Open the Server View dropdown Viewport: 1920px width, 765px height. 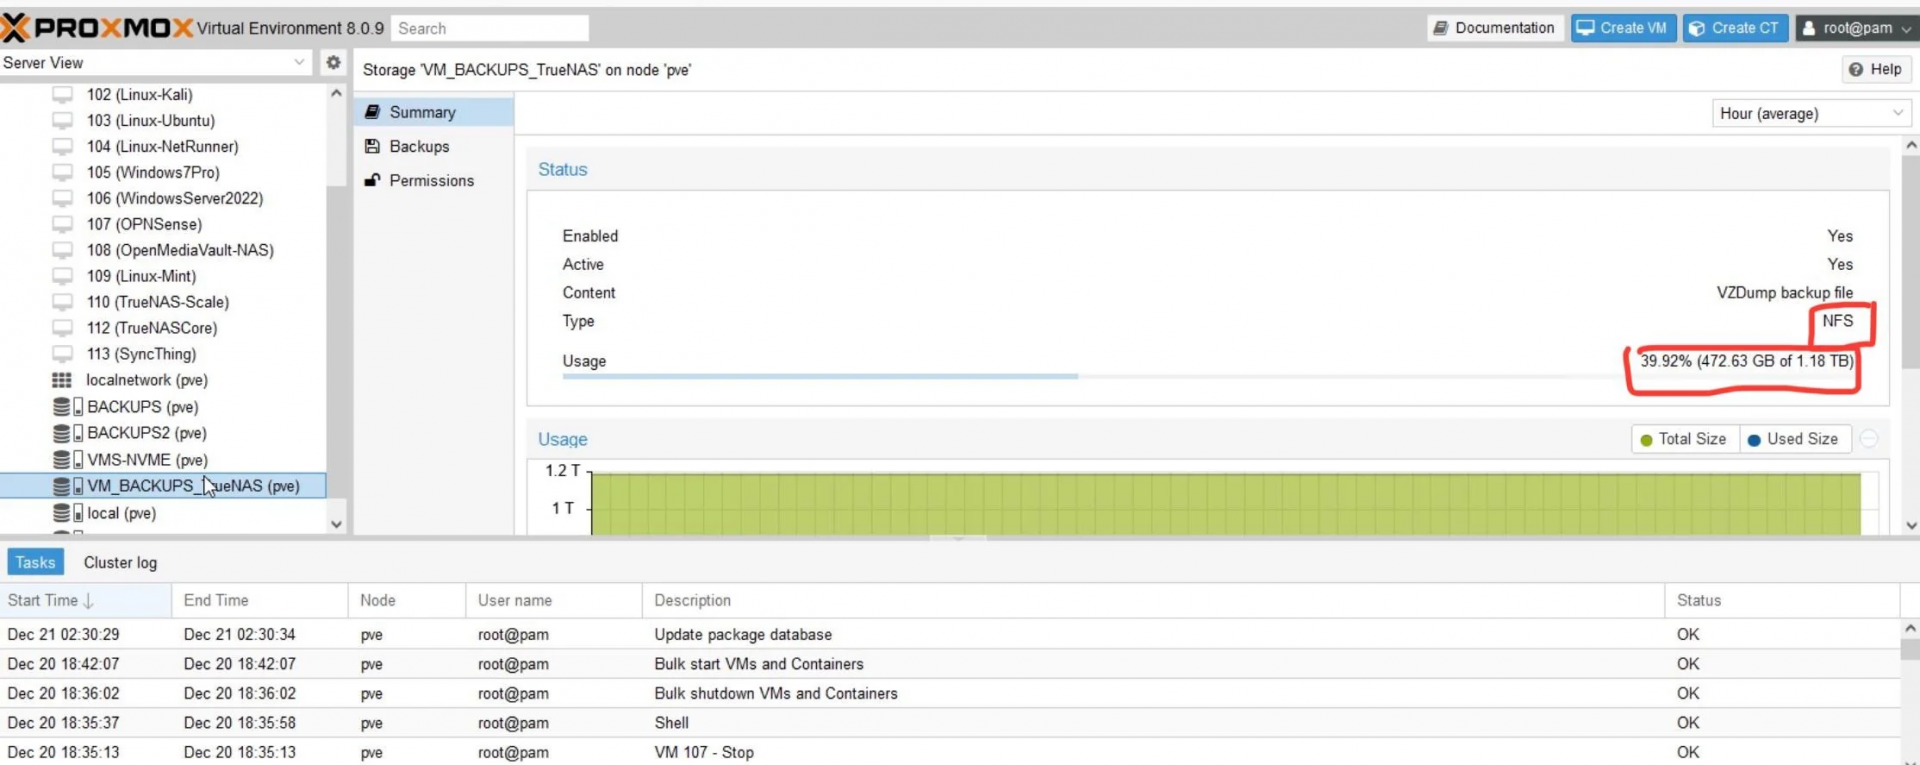299,62
